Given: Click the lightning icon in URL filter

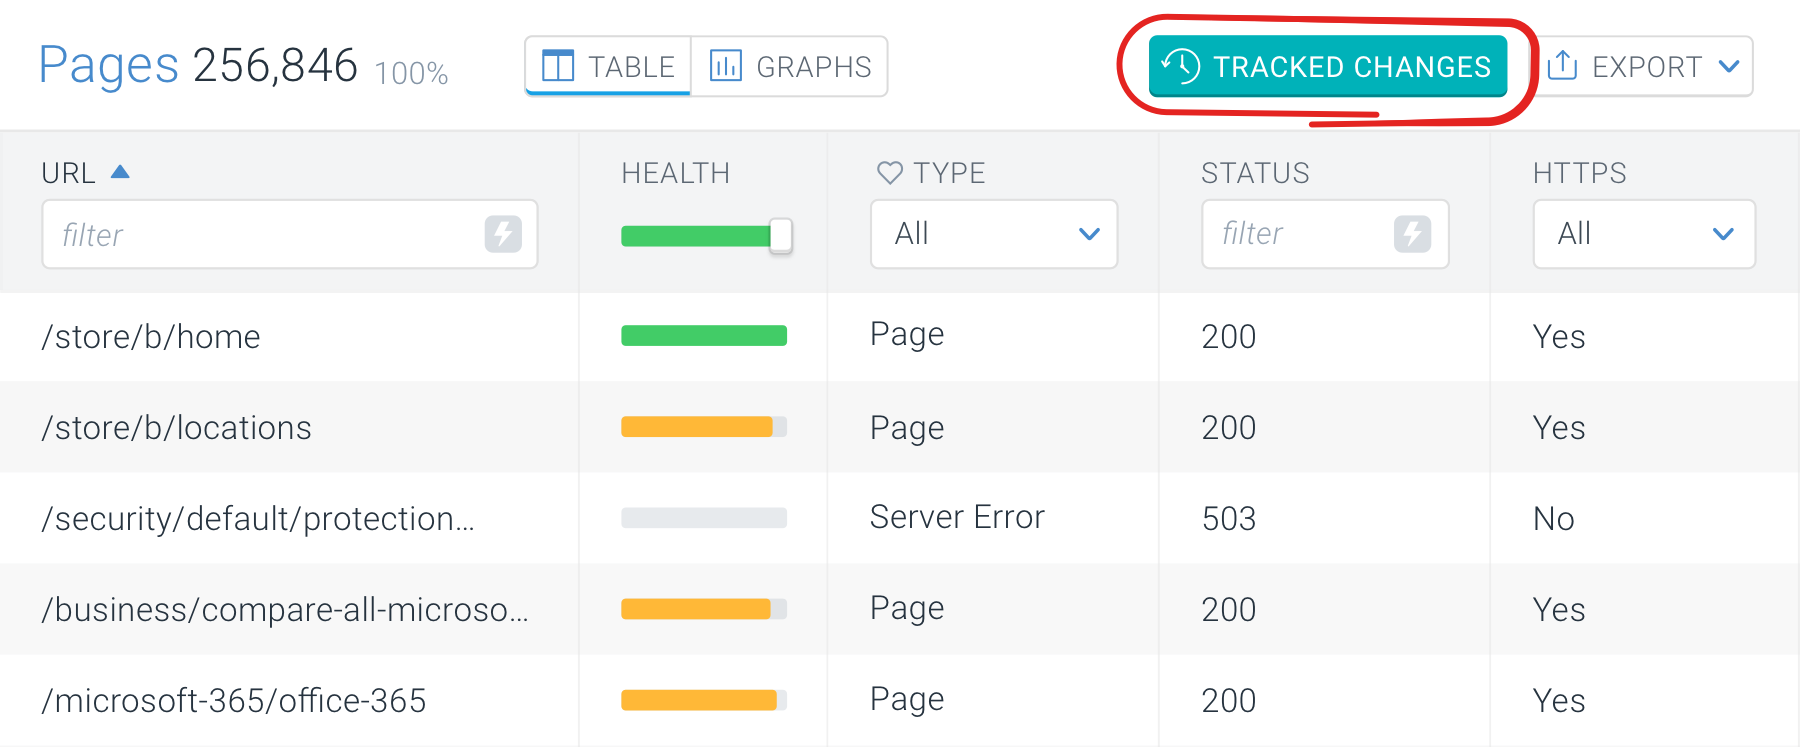Looking at the screenshot, I should [x=503, y=234].
